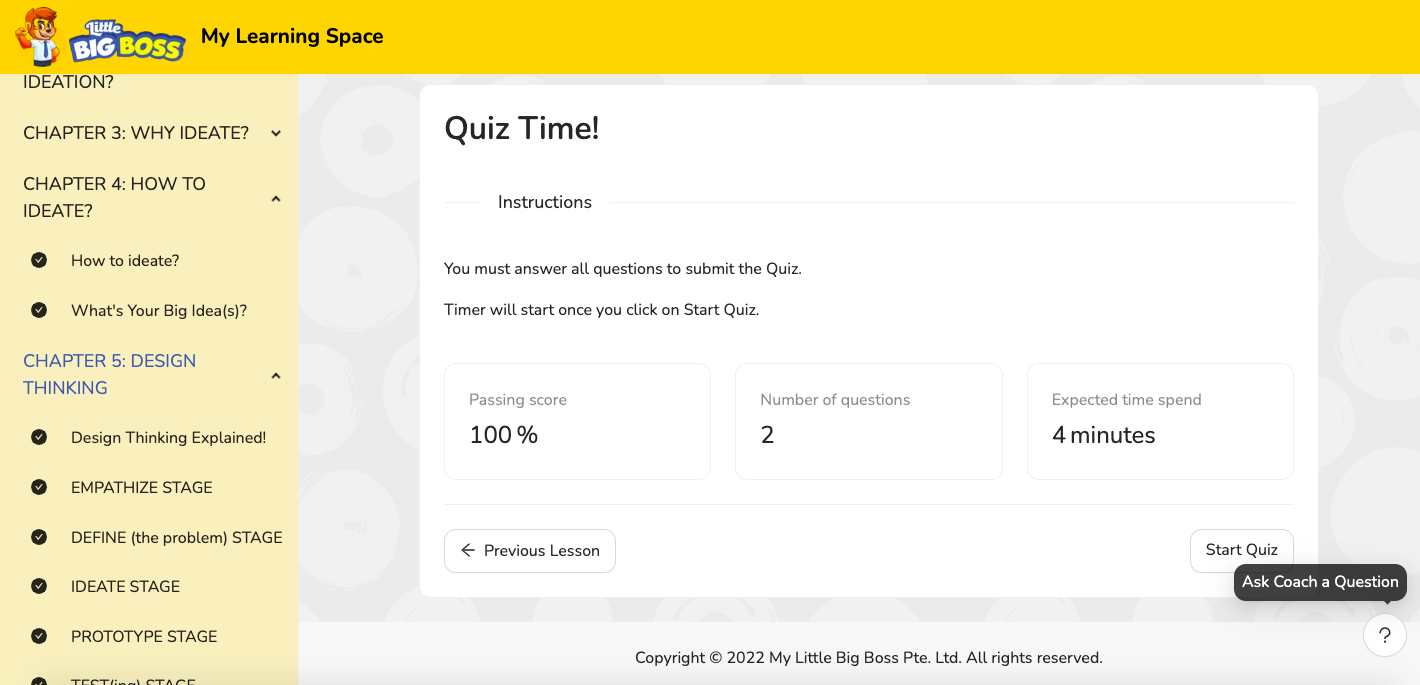The height and width of the screenshot is (685, 1420).
Task: Open the How to ideate? lesson
Action: click(x=125, y=260)
